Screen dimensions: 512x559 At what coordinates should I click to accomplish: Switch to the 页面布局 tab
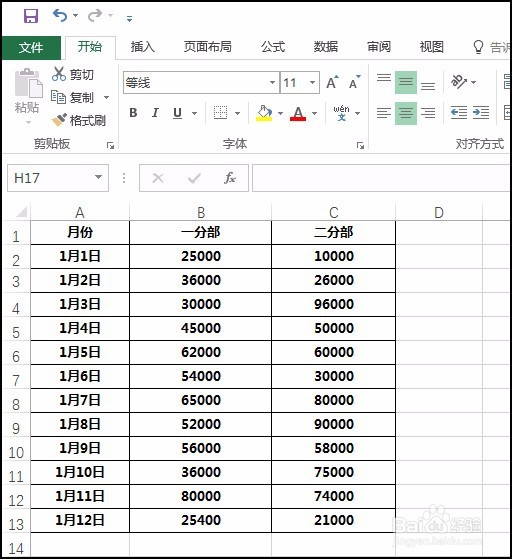tap(208, 47)
